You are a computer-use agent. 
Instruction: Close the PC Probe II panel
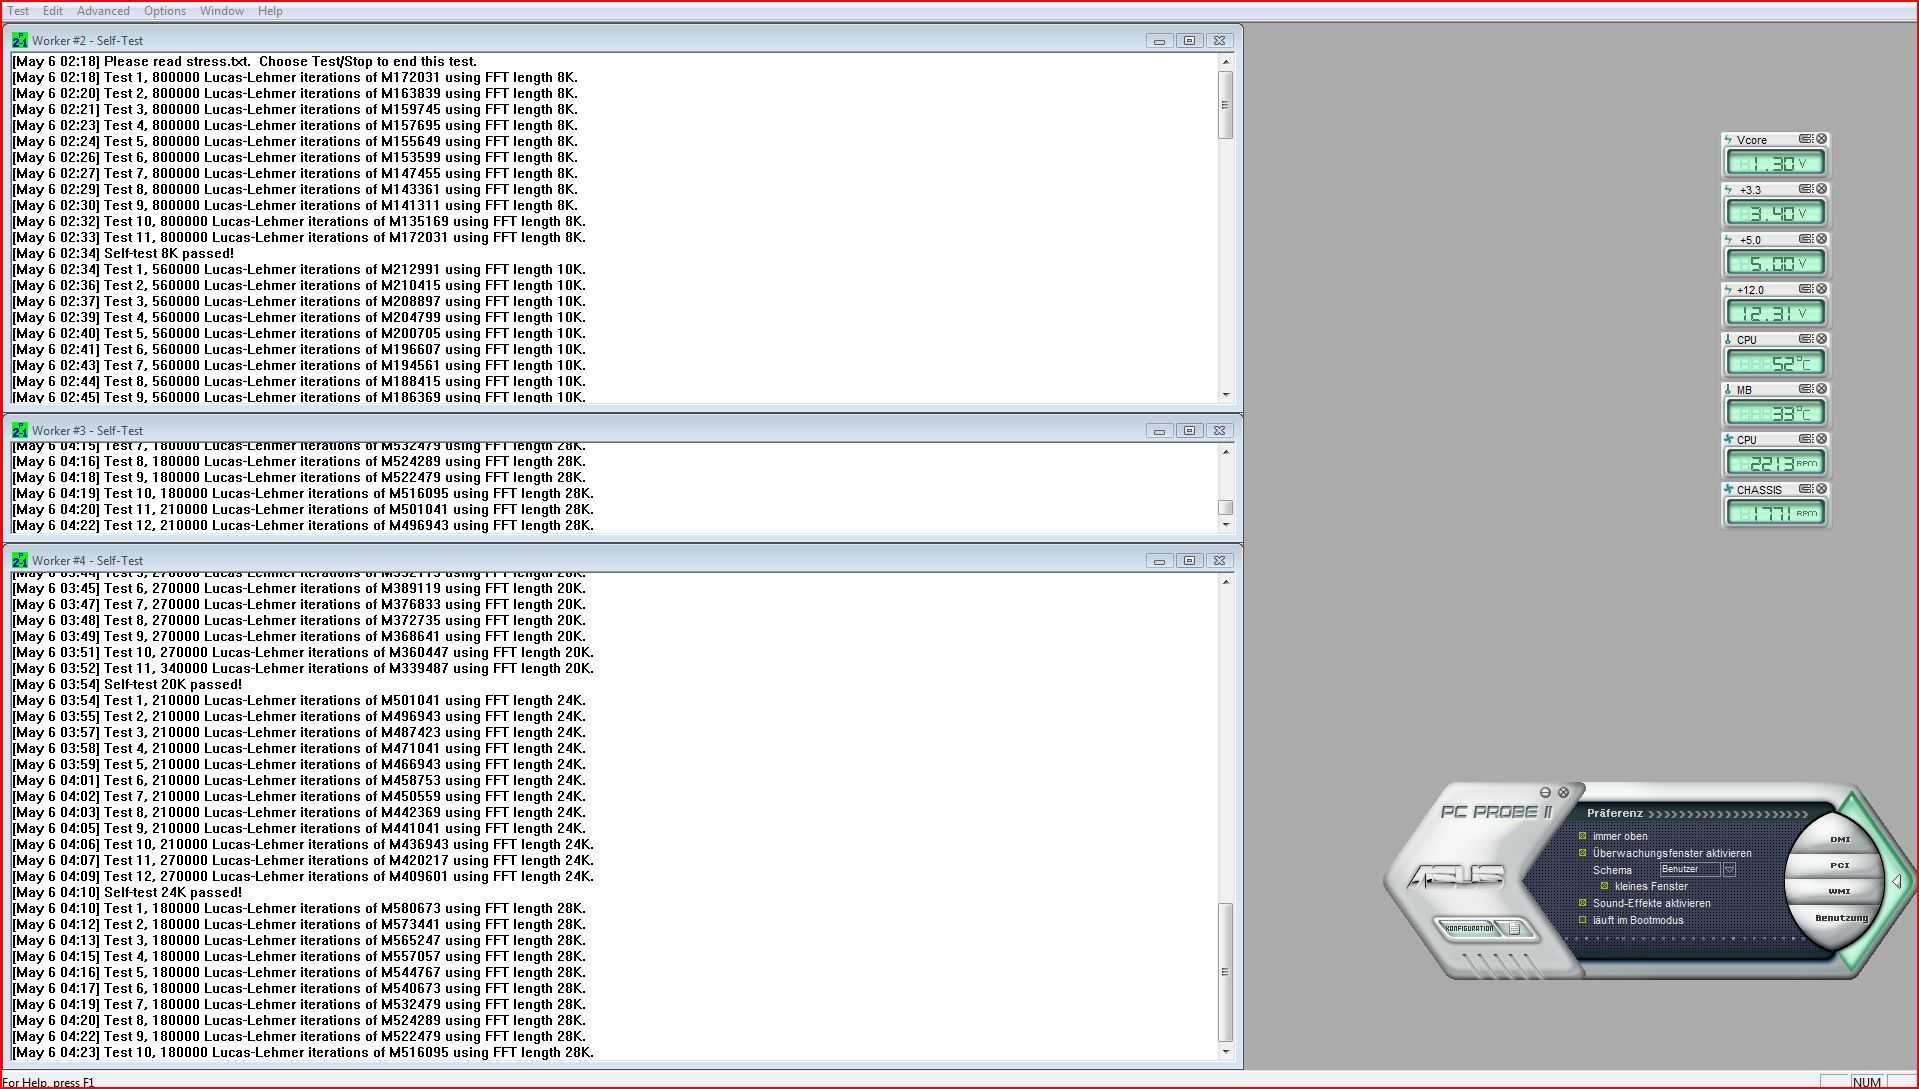coord(1563,792)
